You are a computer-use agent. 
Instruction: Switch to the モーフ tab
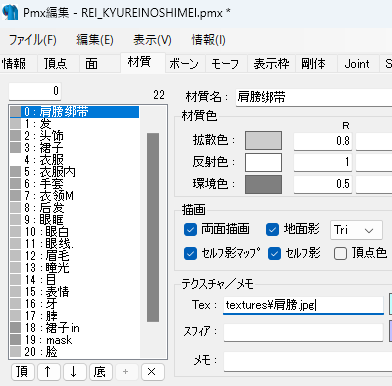pyautogui.click(x=225, y=64)
